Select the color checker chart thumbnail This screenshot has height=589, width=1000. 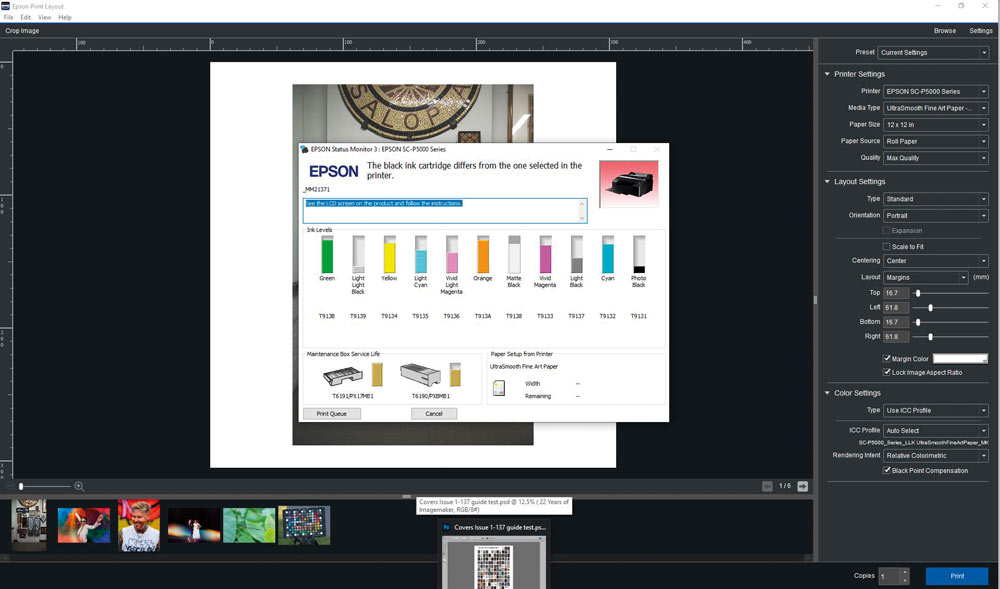(304, 525)
